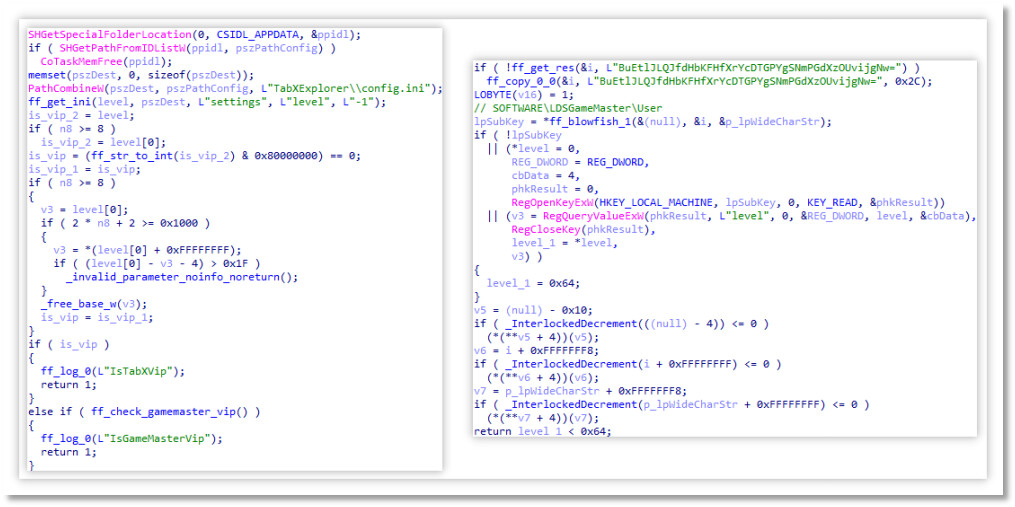1015x507 pixels.
Task: Select the _invalid_parameter_noinfo_noreturn call
Action: (x=182, y=277)
